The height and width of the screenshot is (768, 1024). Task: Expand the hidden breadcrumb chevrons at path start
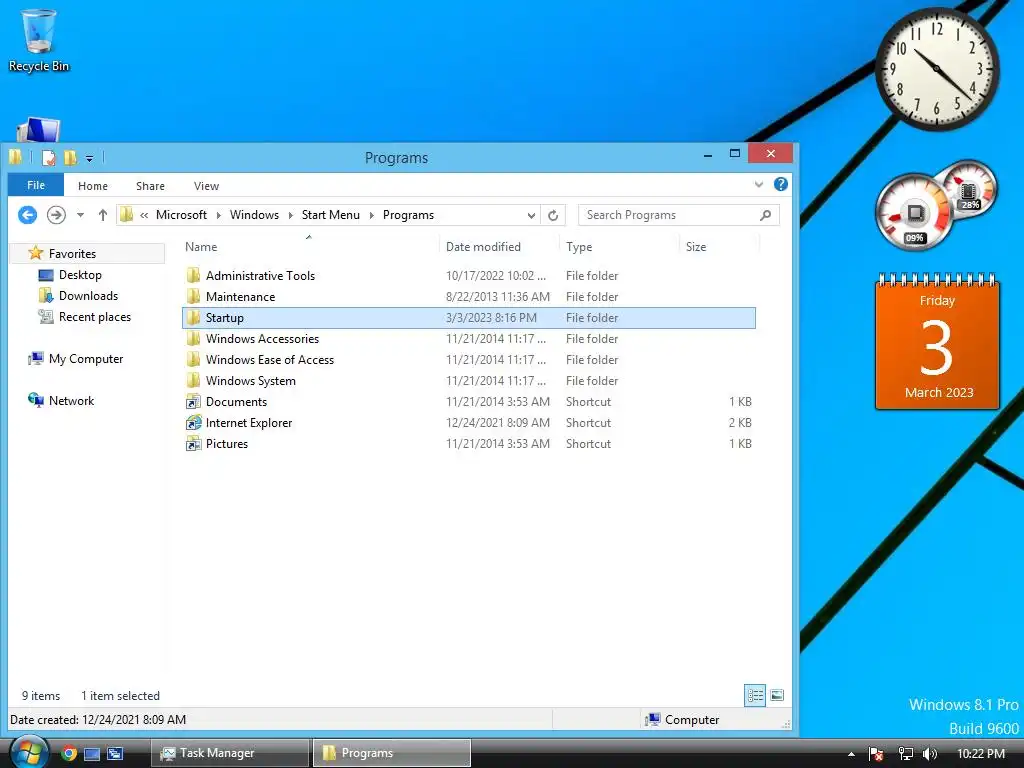click(144, 215)
